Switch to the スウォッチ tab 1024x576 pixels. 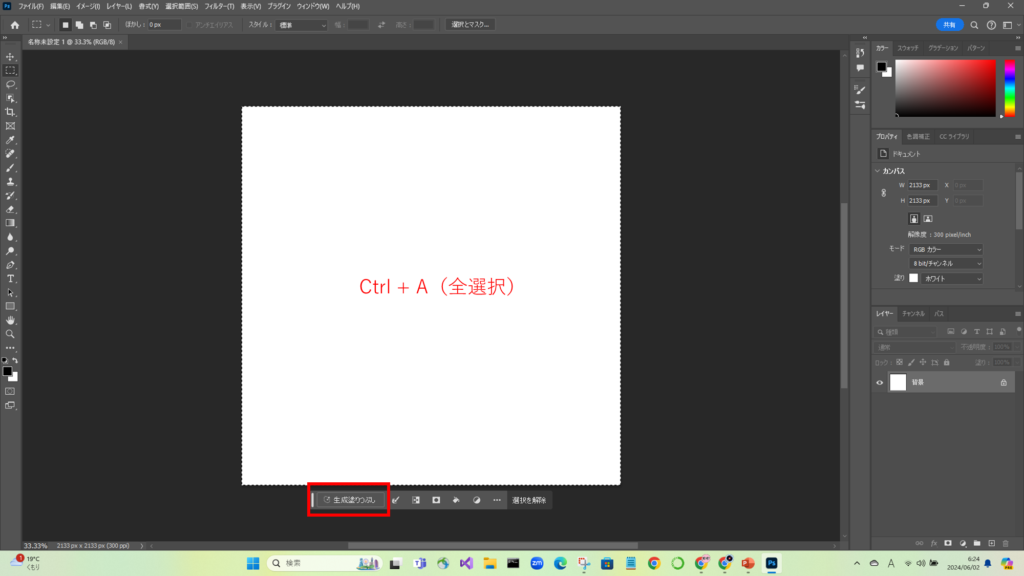click(908, 48)
